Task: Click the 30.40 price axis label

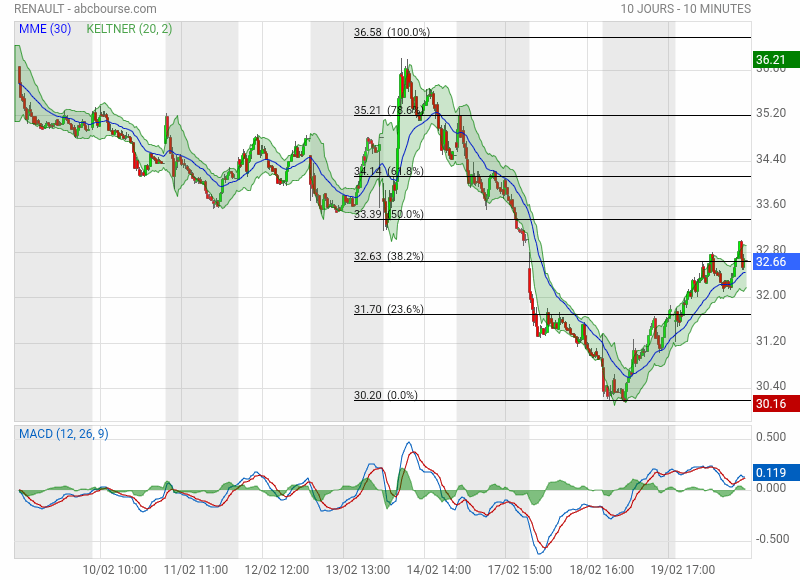Action: (771, 385)
